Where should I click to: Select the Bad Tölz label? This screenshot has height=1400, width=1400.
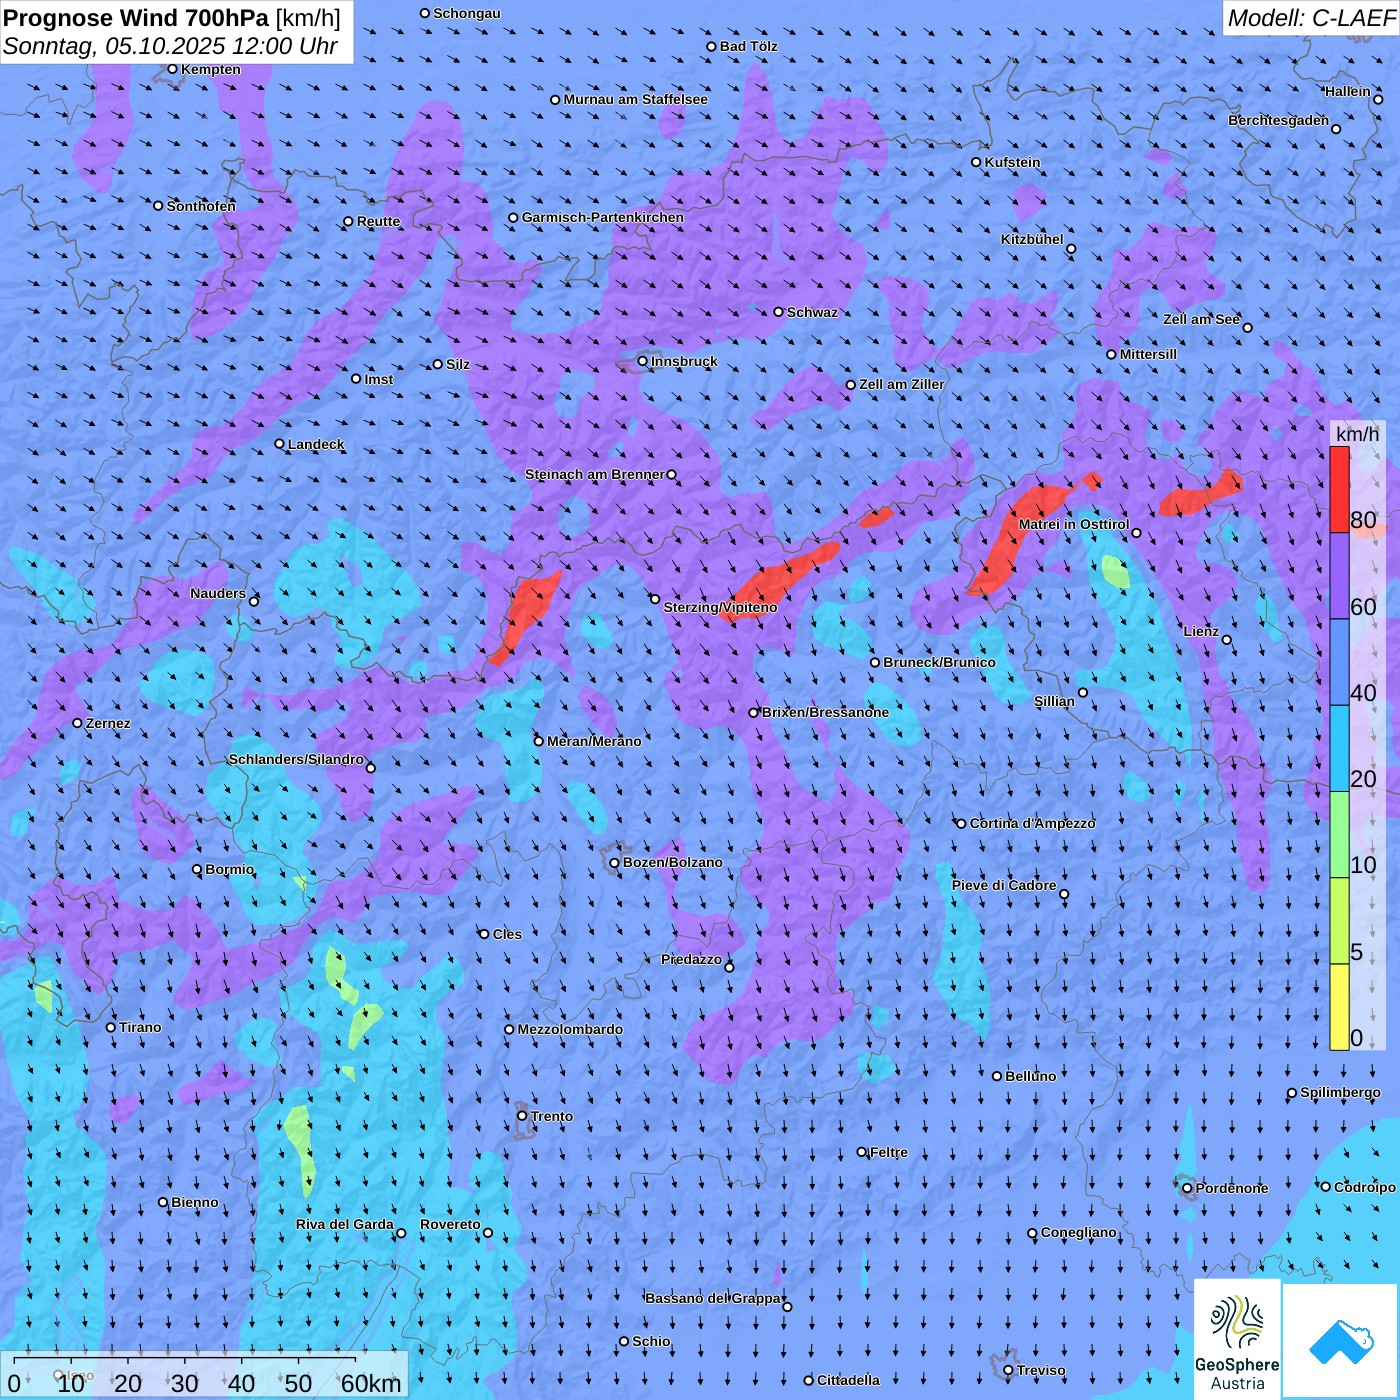pos(749,46)
